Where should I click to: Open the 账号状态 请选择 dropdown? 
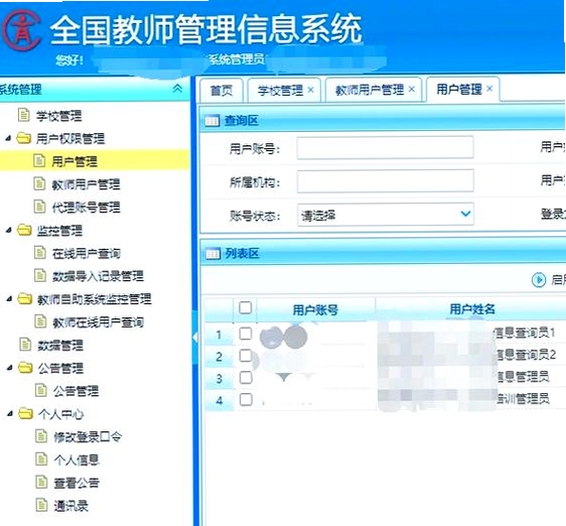click(x=385, y=215)
